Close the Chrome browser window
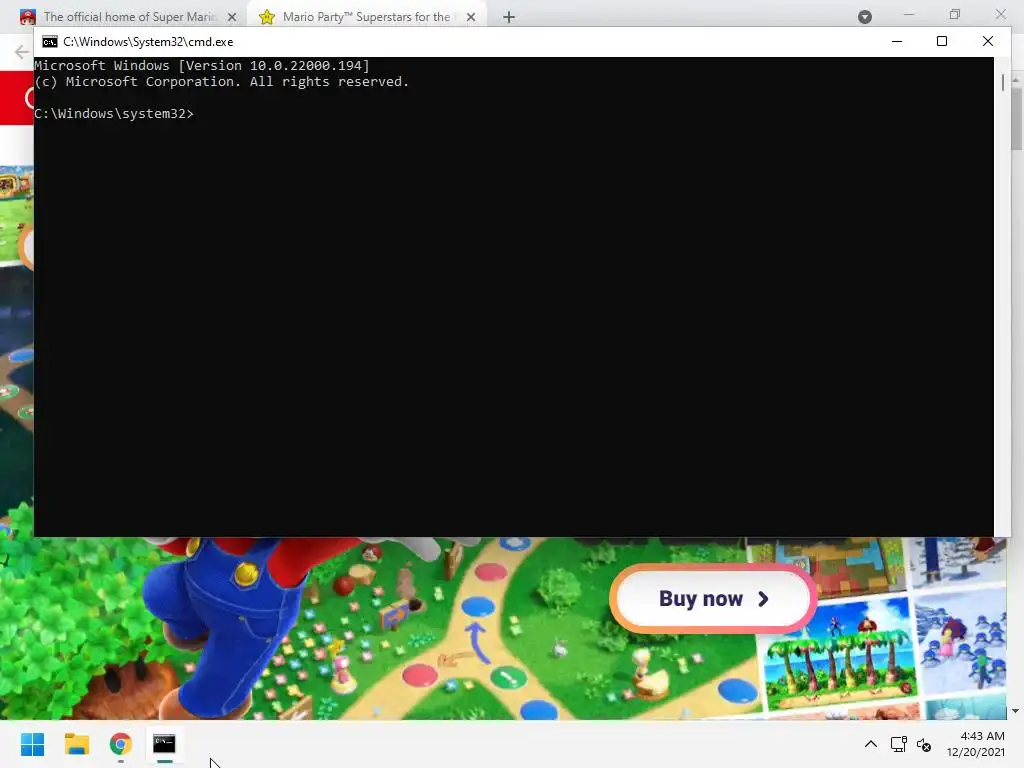Viewport: 1024px width, 768px height. coord(1000,14)
